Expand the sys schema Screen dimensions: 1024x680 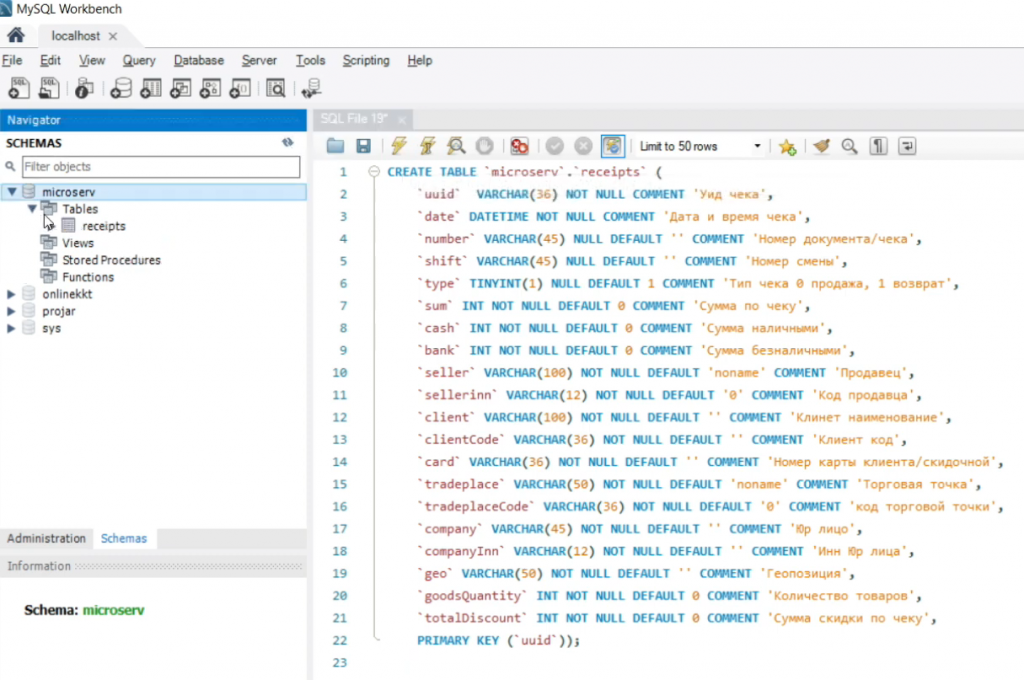tap(10, 328)
